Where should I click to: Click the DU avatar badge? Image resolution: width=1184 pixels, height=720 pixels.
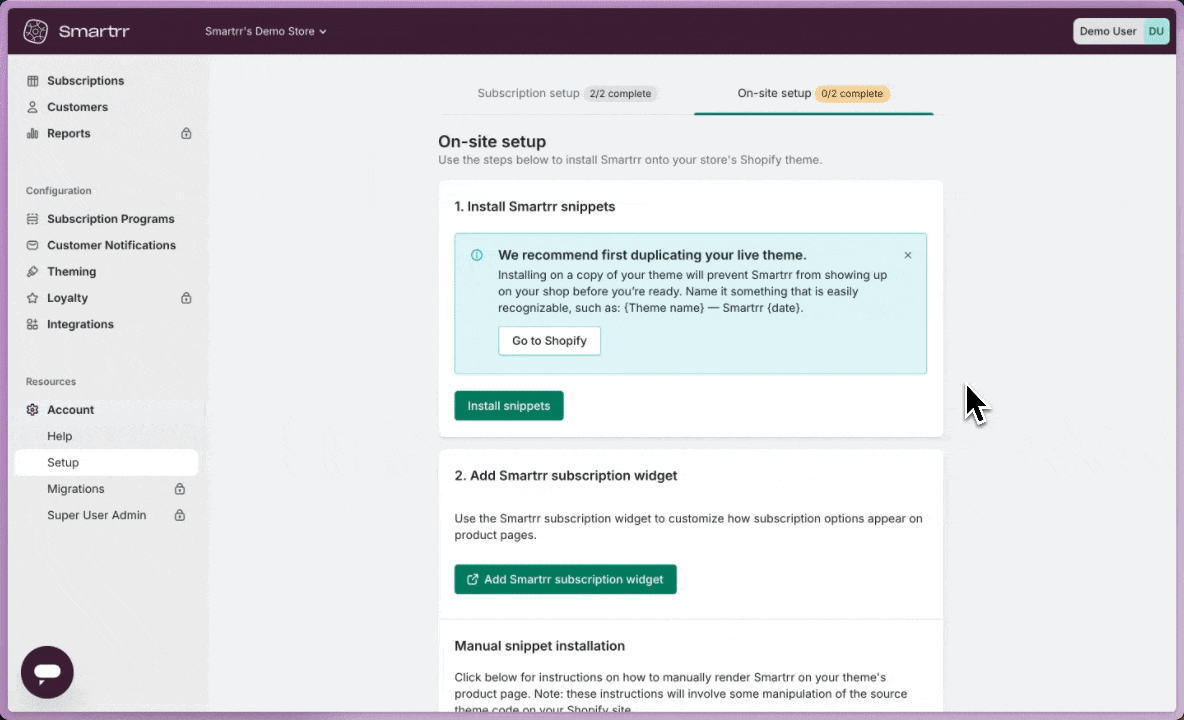pos(1156,32)
